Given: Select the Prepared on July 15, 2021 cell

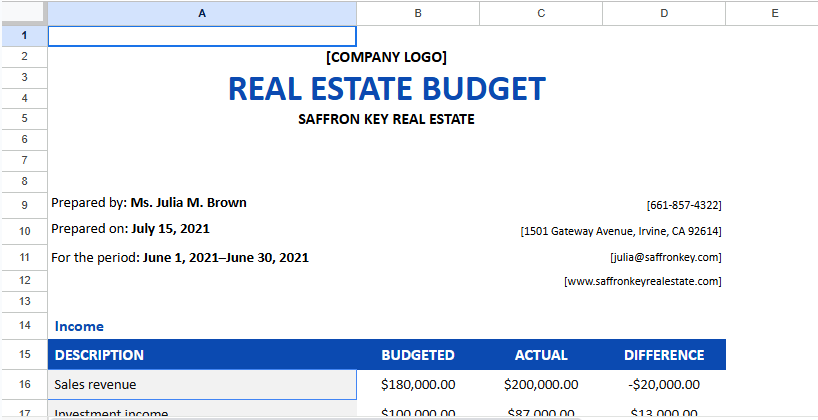Looking at the screenshot, I should (x=130, y=229).
